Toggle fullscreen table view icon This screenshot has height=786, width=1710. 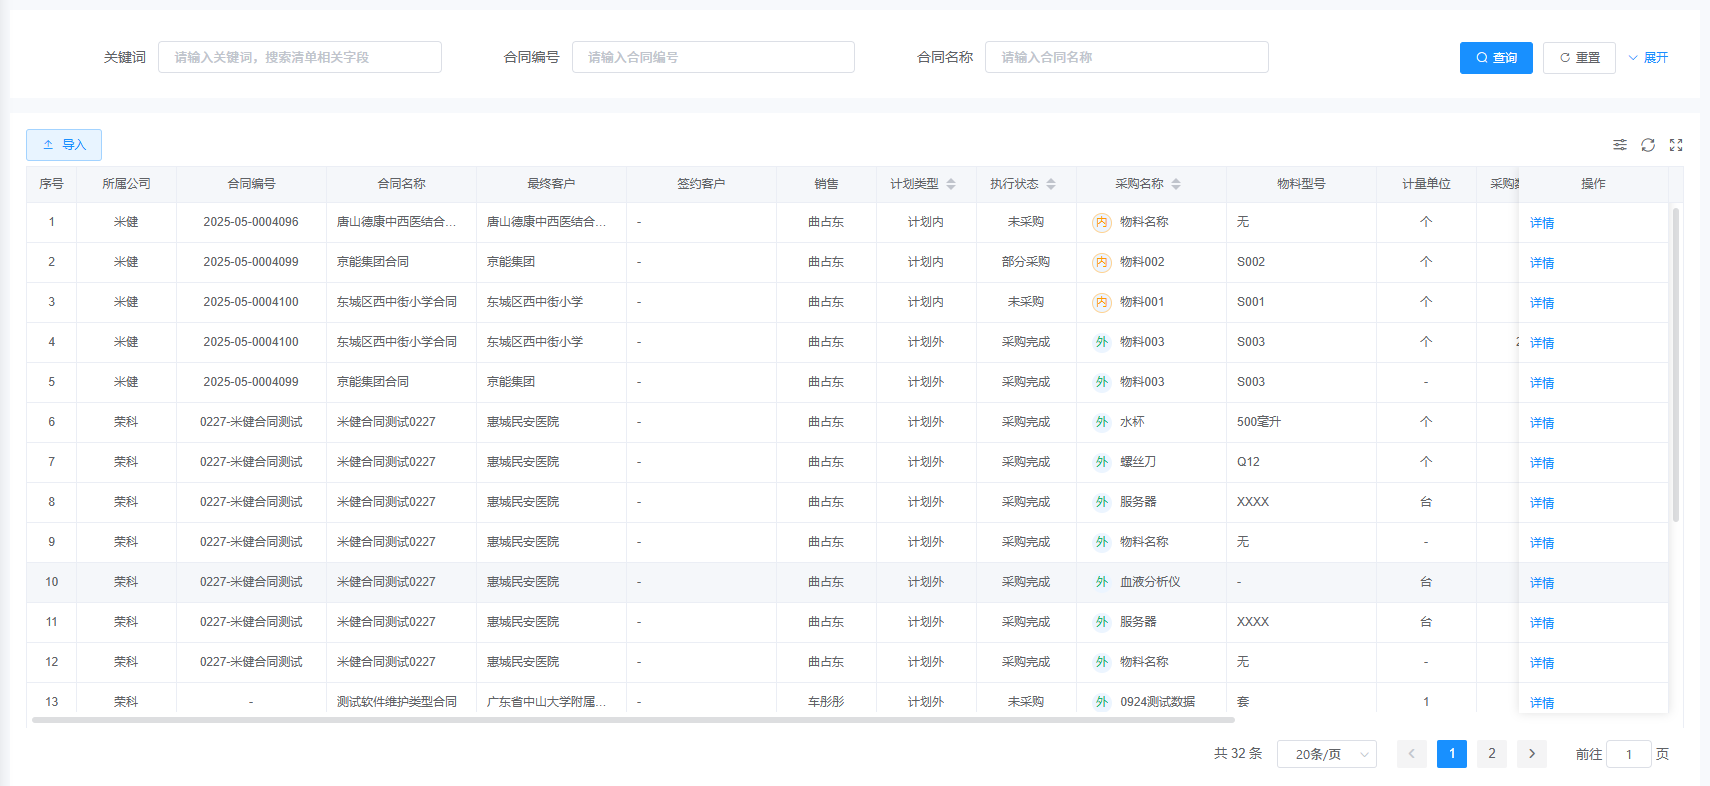tap(1676, 145)
